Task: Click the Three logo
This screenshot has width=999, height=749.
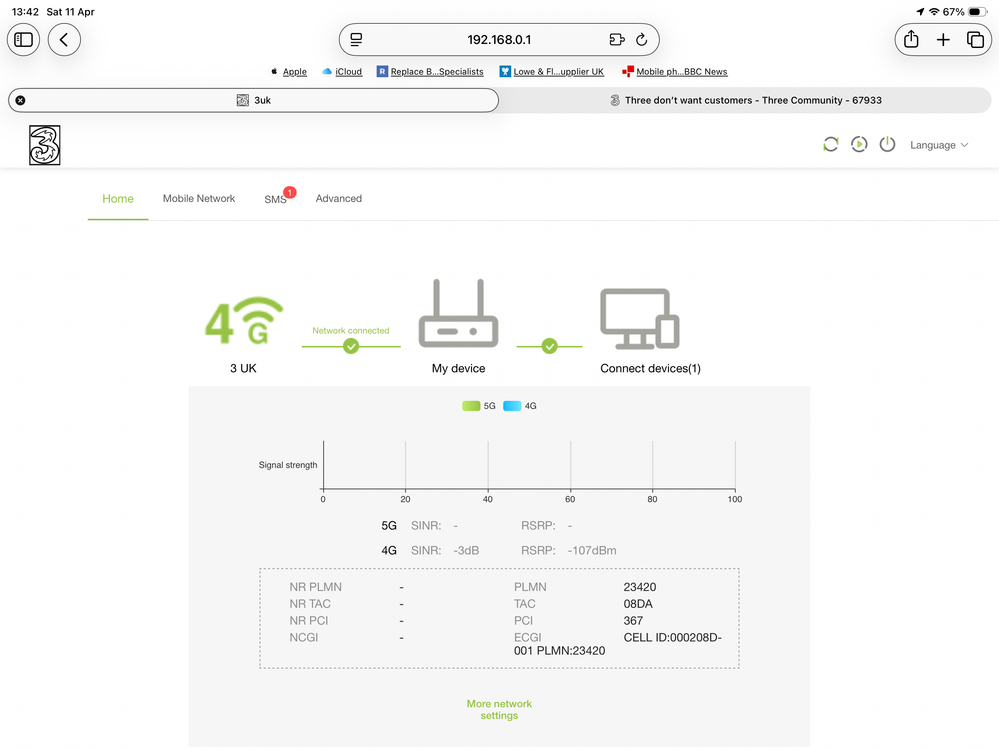Action: click(45, 145)
